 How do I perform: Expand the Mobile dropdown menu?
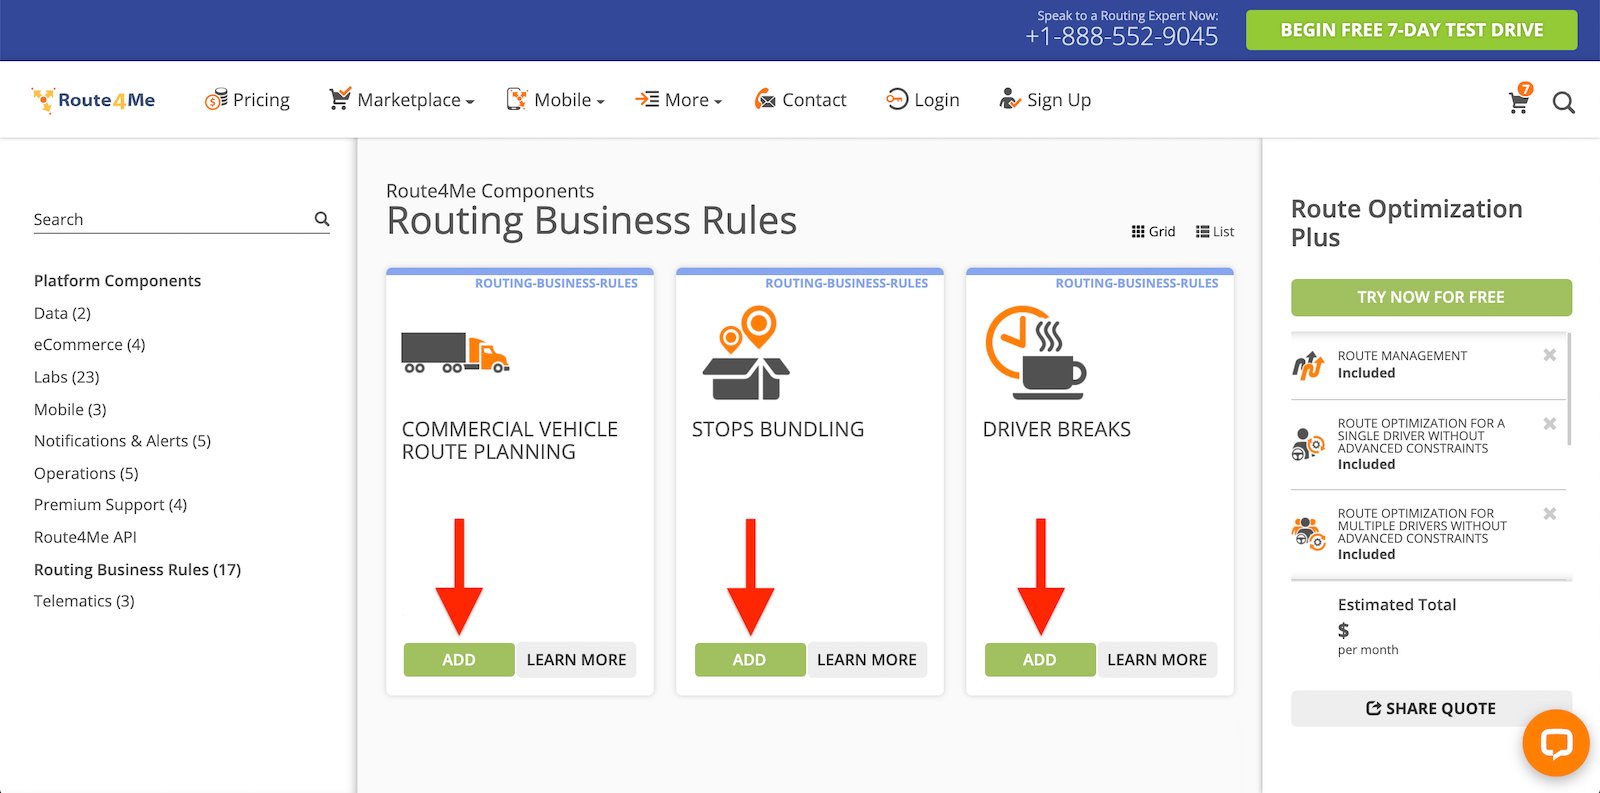click(x=556, y=100)
